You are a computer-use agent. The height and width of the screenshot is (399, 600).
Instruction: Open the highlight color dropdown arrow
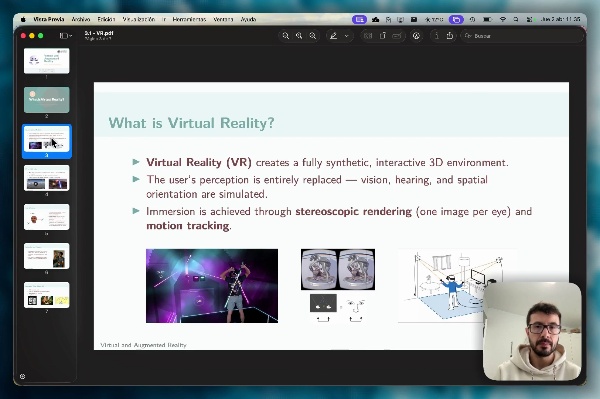point(346,36)
